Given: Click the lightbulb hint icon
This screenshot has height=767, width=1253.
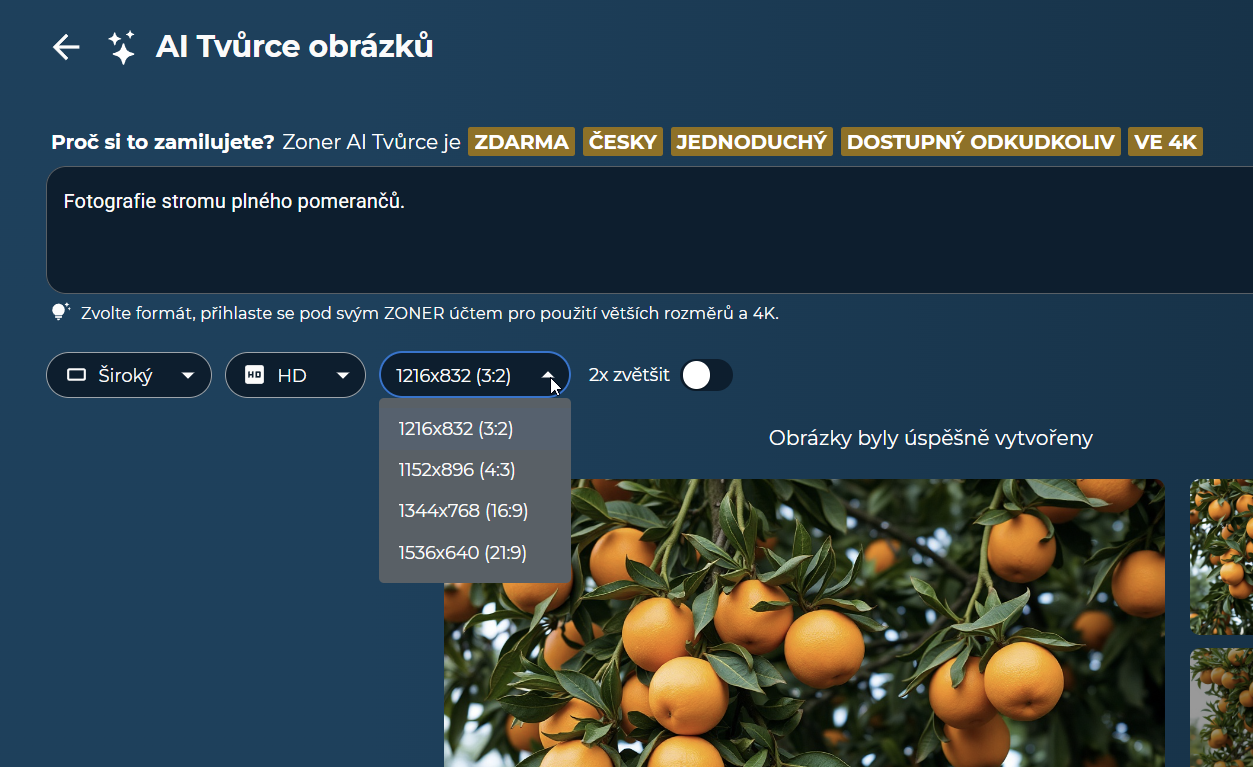Looking at the screenshot, I should pyautogui.click(x=61, y=312).
